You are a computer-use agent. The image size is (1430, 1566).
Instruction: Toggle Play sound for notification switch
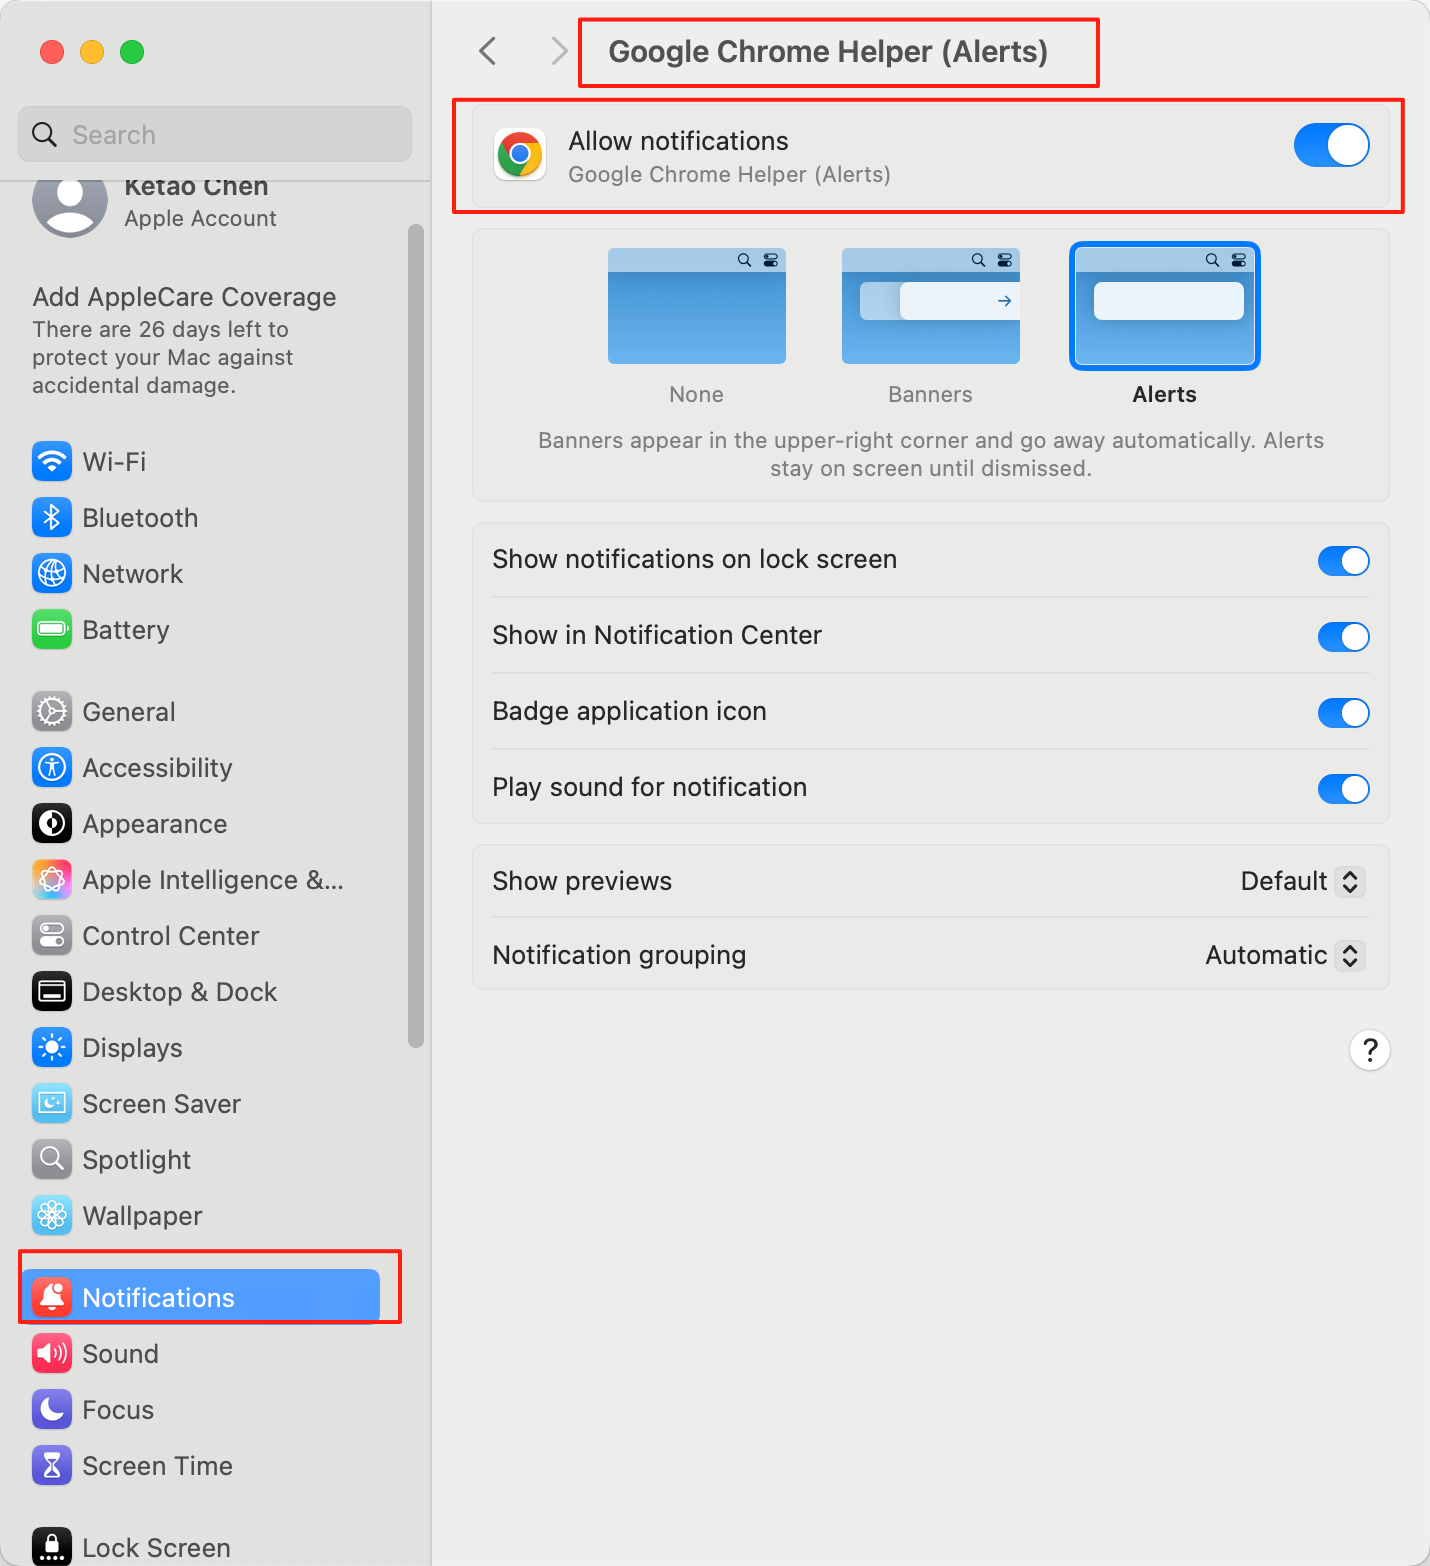[1344, 788]
